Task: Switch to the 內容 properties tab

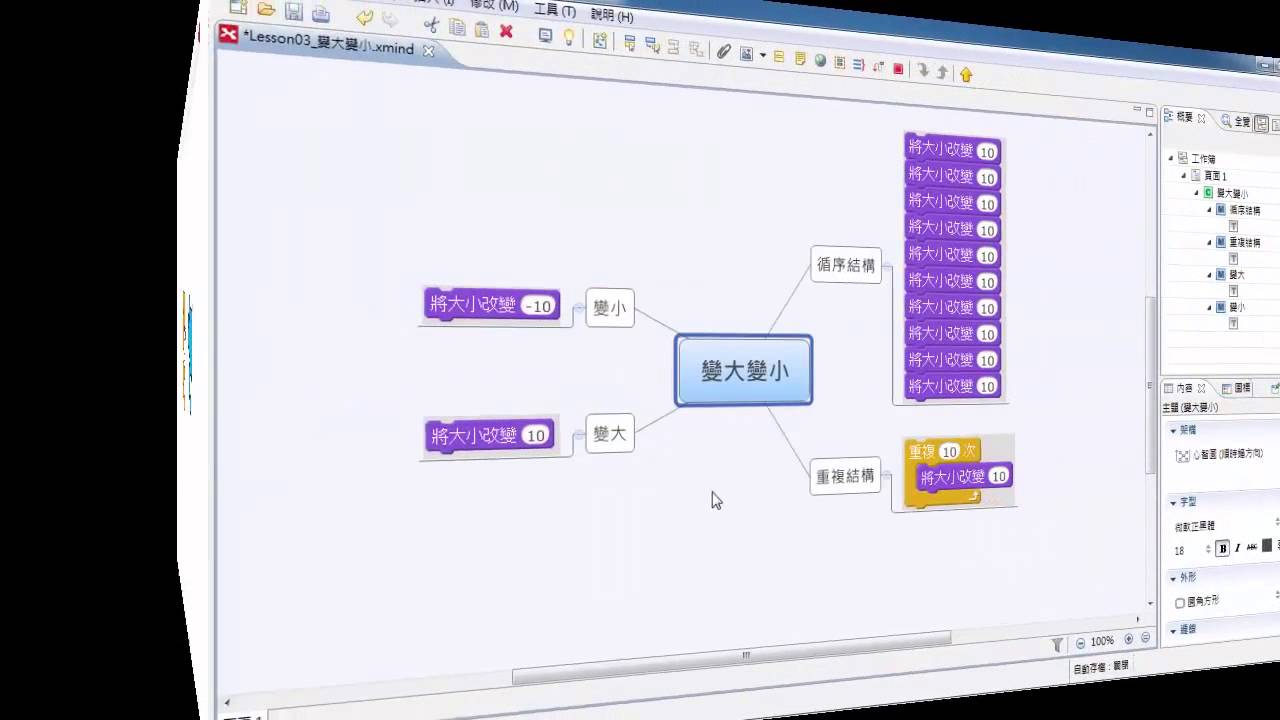Action: point(1184,388)
